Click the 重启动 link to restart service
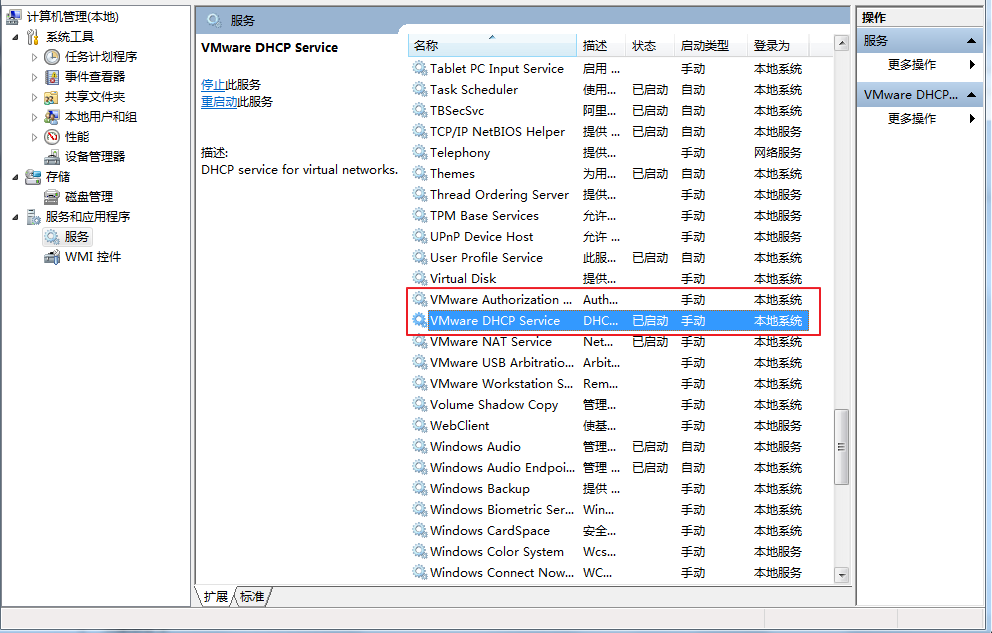 219,102
